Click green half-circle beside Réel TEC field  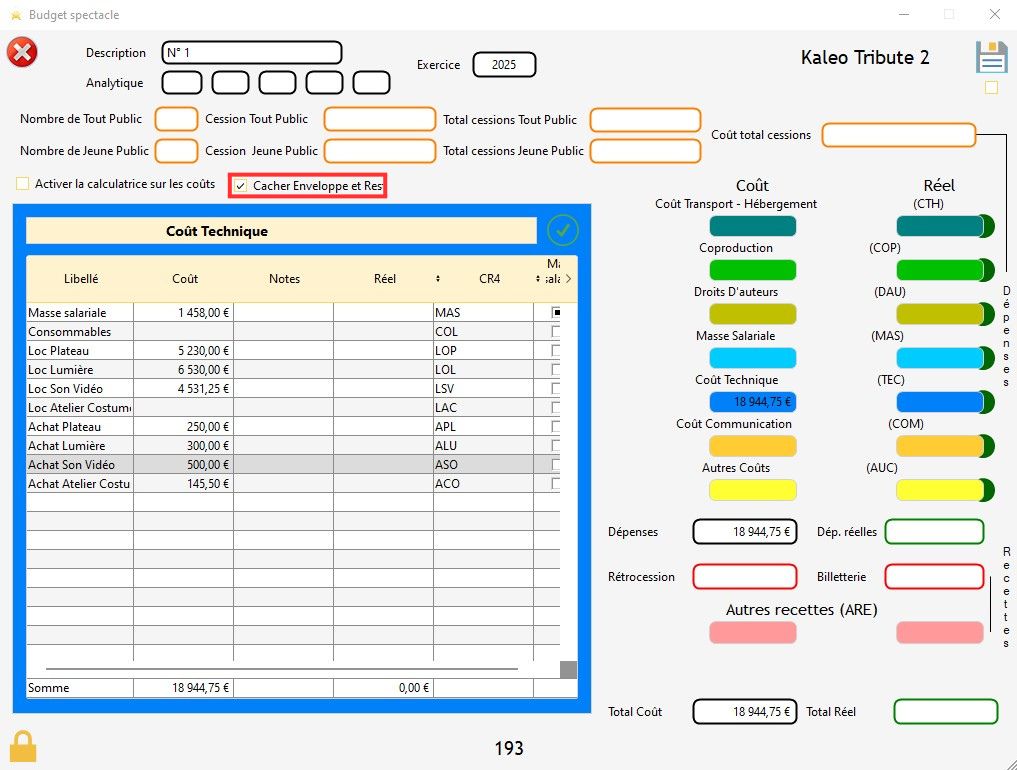988,402
